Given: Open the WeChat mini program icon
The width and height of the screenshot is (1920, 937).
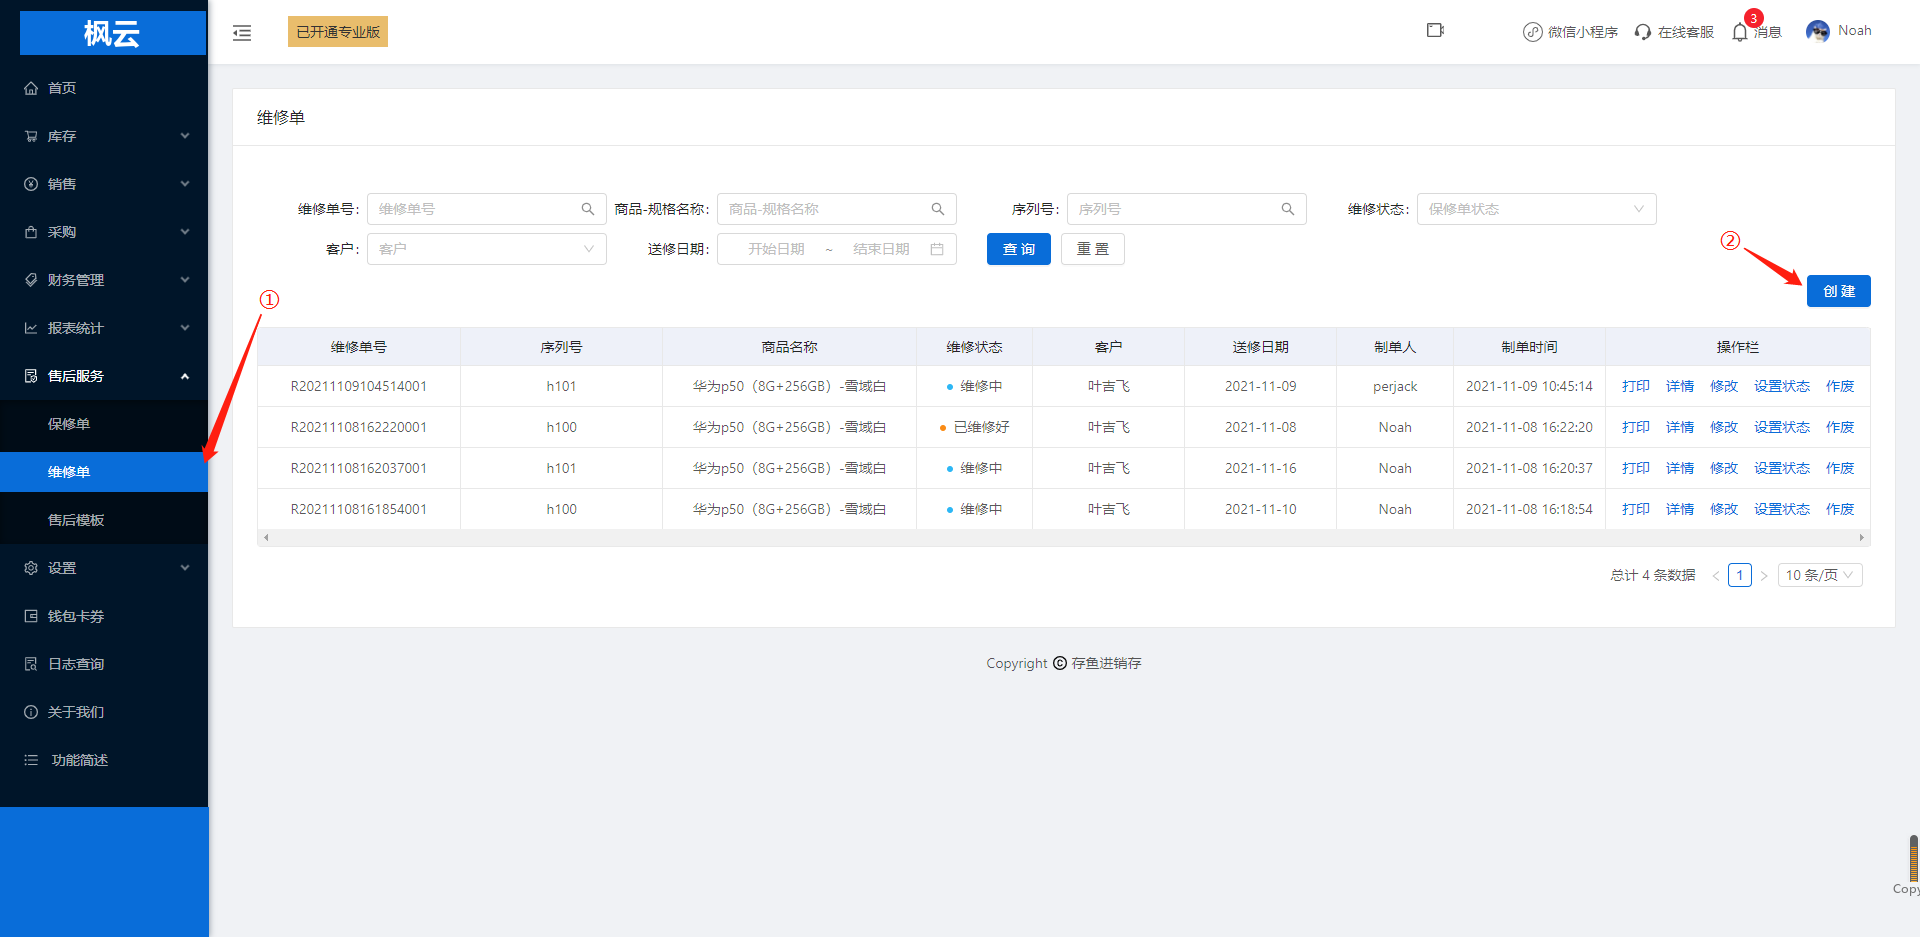Looking at the screenshot, I should [1532, 32].
